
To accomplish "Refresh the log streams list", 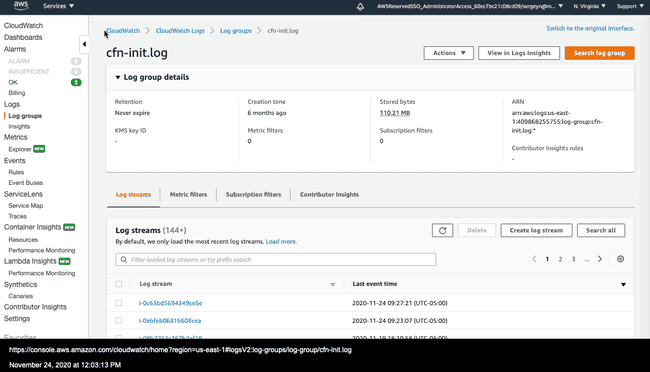I will (x=442, y=231).
